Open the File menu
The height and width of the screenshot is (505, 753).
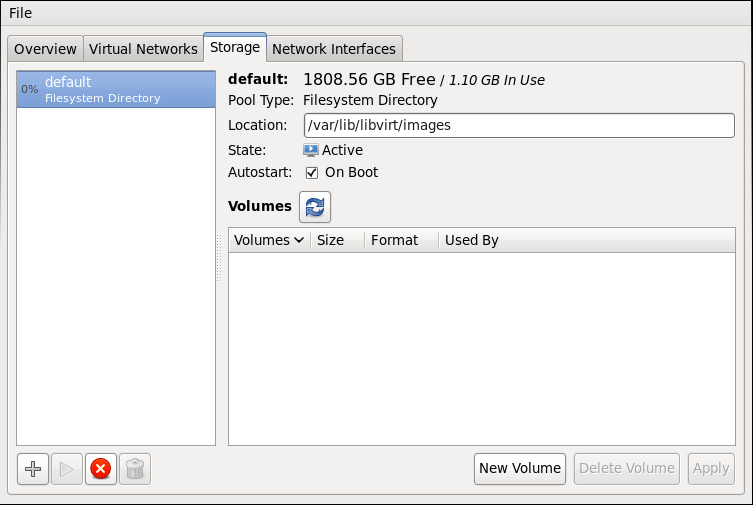coord(20,13)
